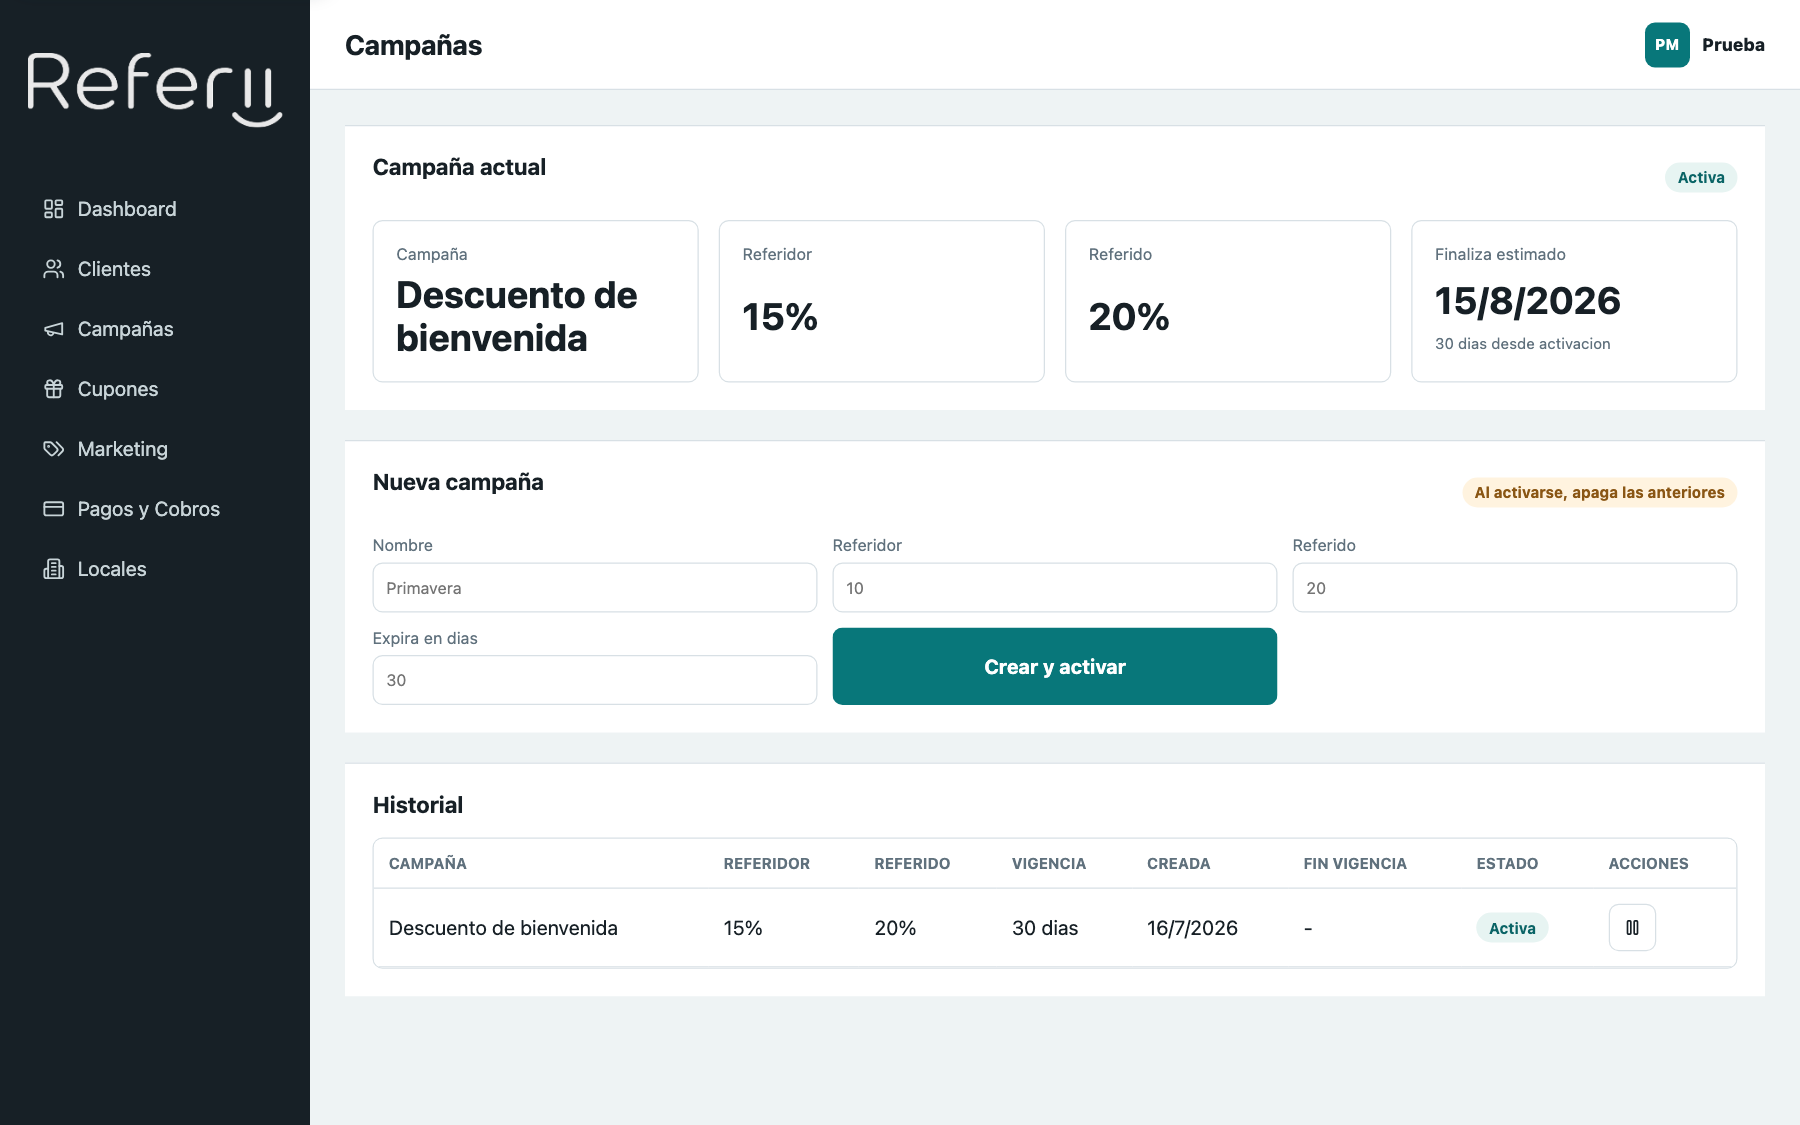
Task: Click the Referu logo
Action: pyautogui.click(x=155, y=89)
